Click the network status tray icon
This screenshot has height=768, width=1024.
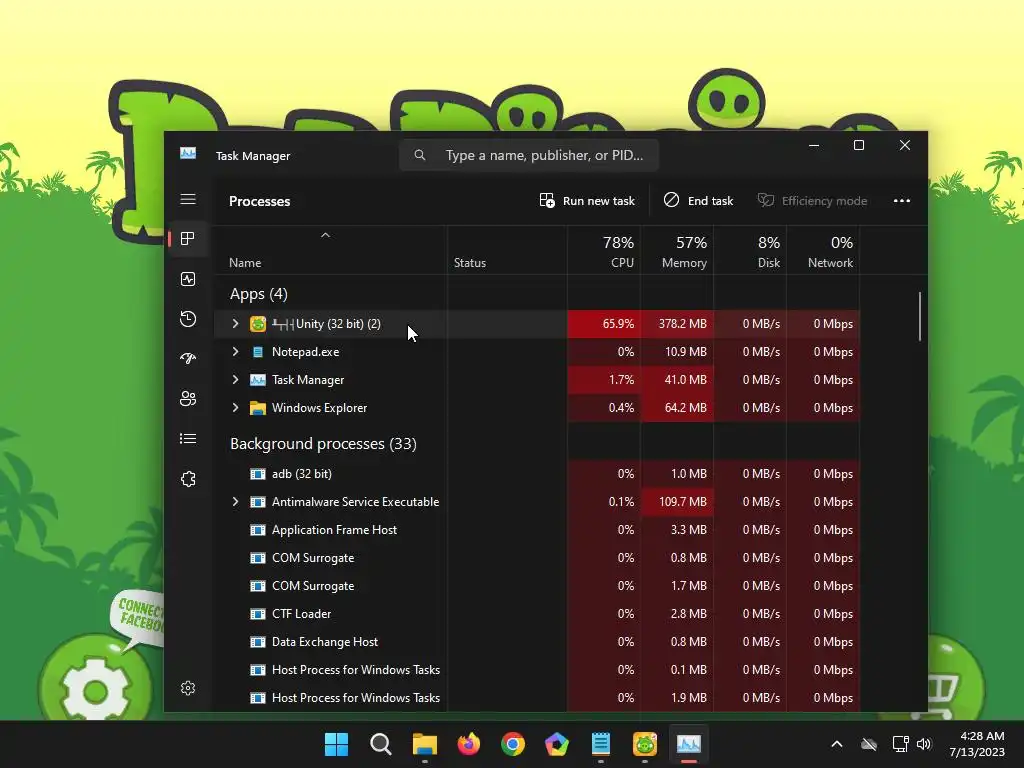[x=901, y=744]
